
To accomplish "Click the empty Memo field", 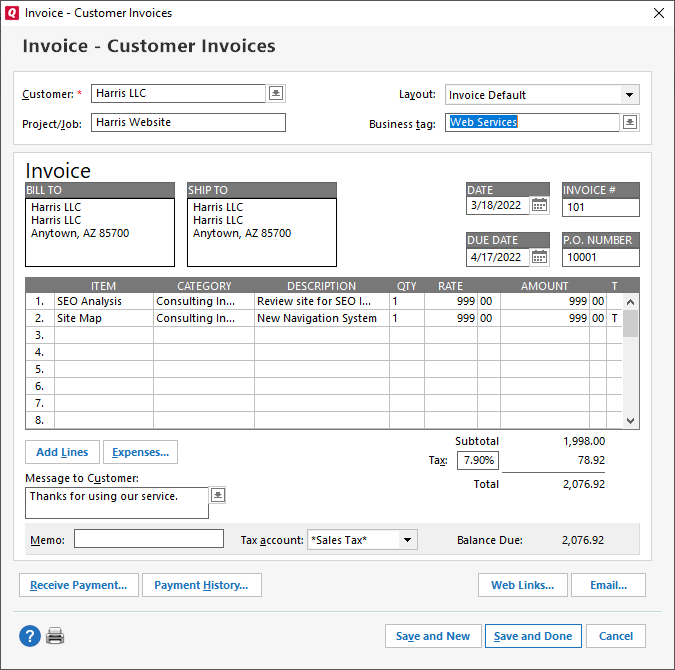I will point(149,539).
